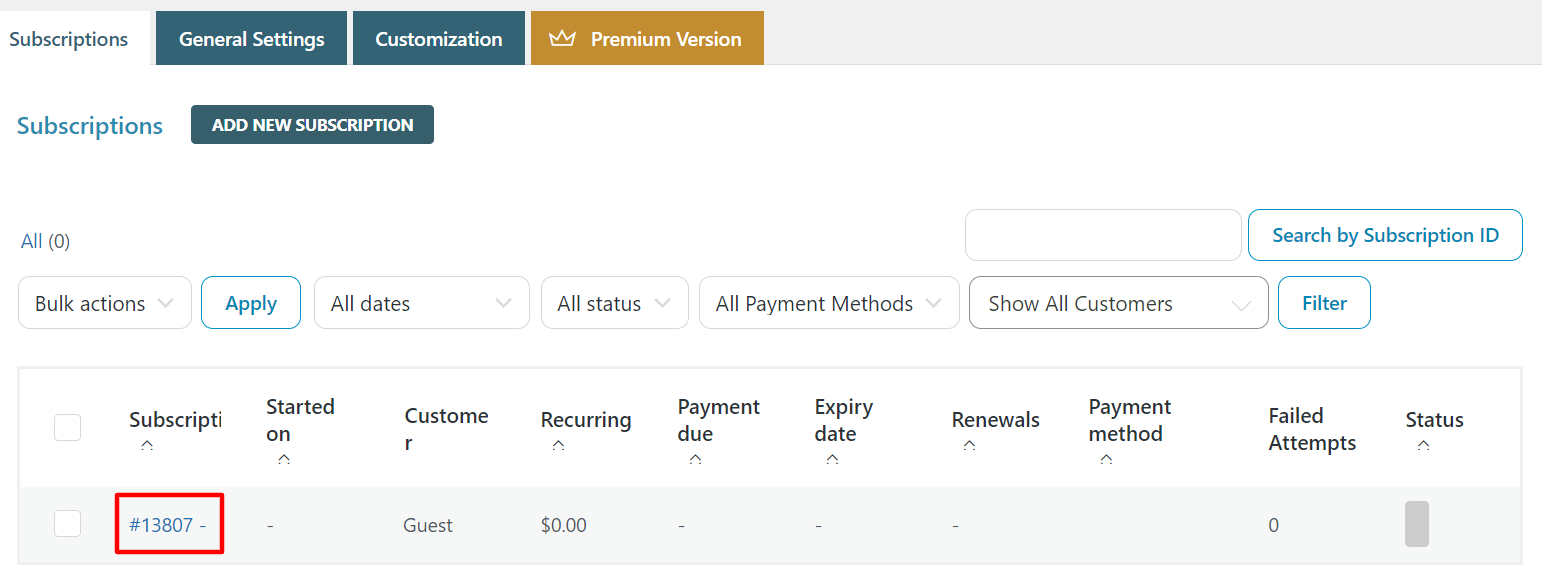Sort by Started on column arrow
1542x573 pixels.
[284, 459]
